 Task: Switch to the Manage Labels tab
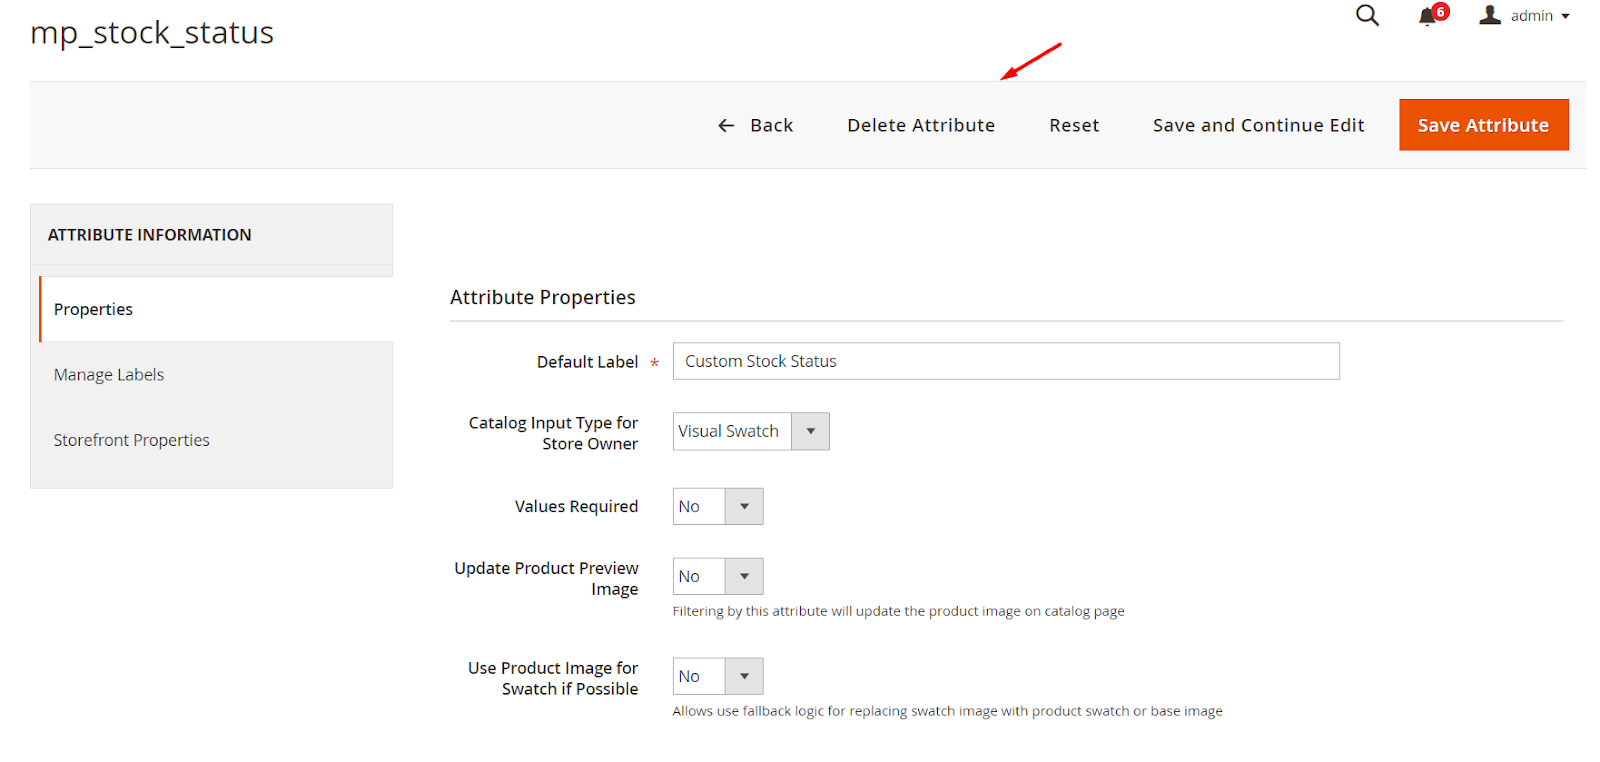(109, 375)
